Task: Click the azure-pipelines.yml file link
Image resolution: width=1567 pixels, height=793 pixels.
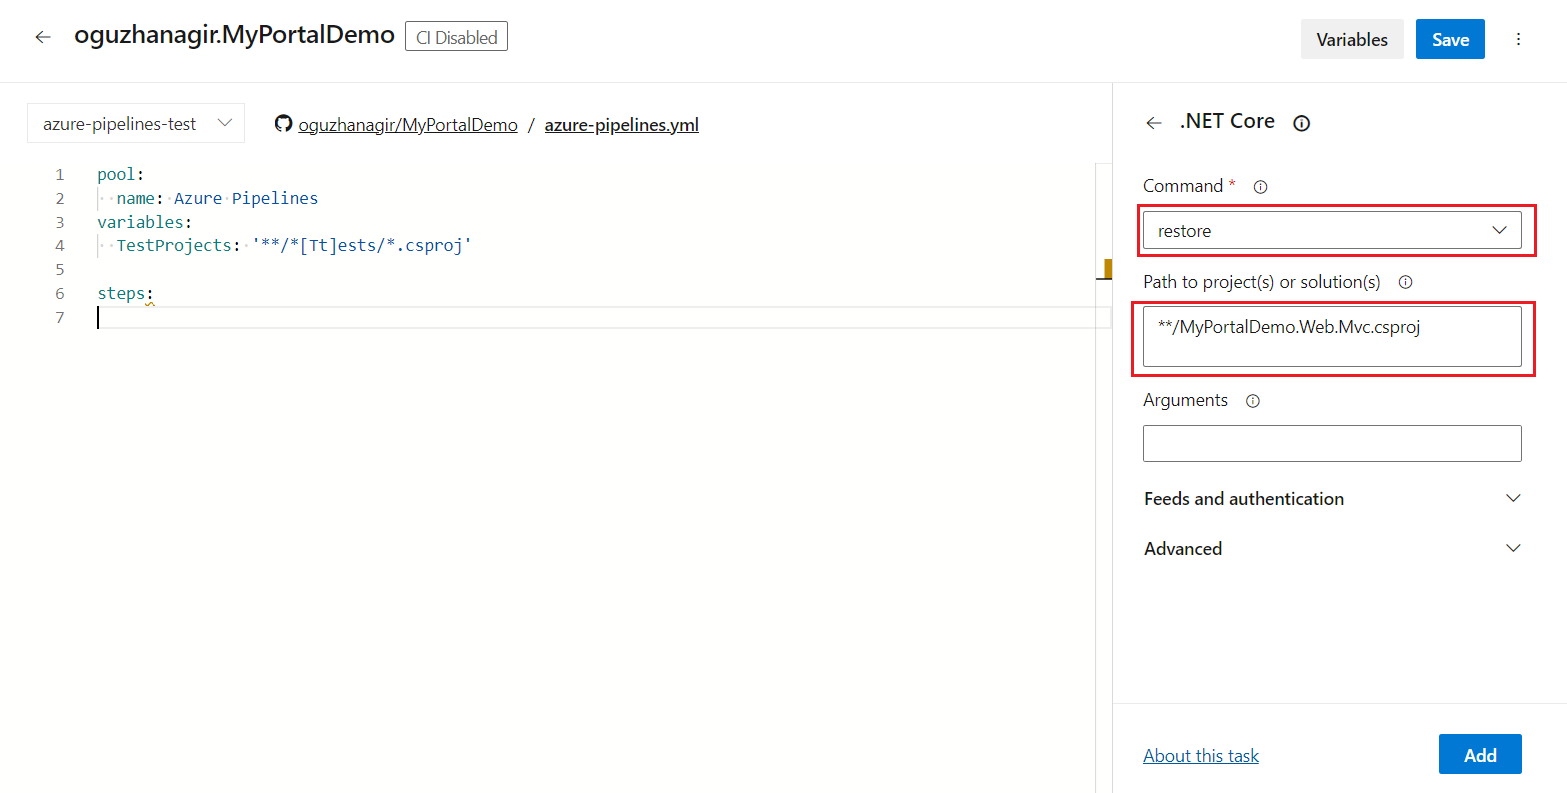Action: coord(621,125)
